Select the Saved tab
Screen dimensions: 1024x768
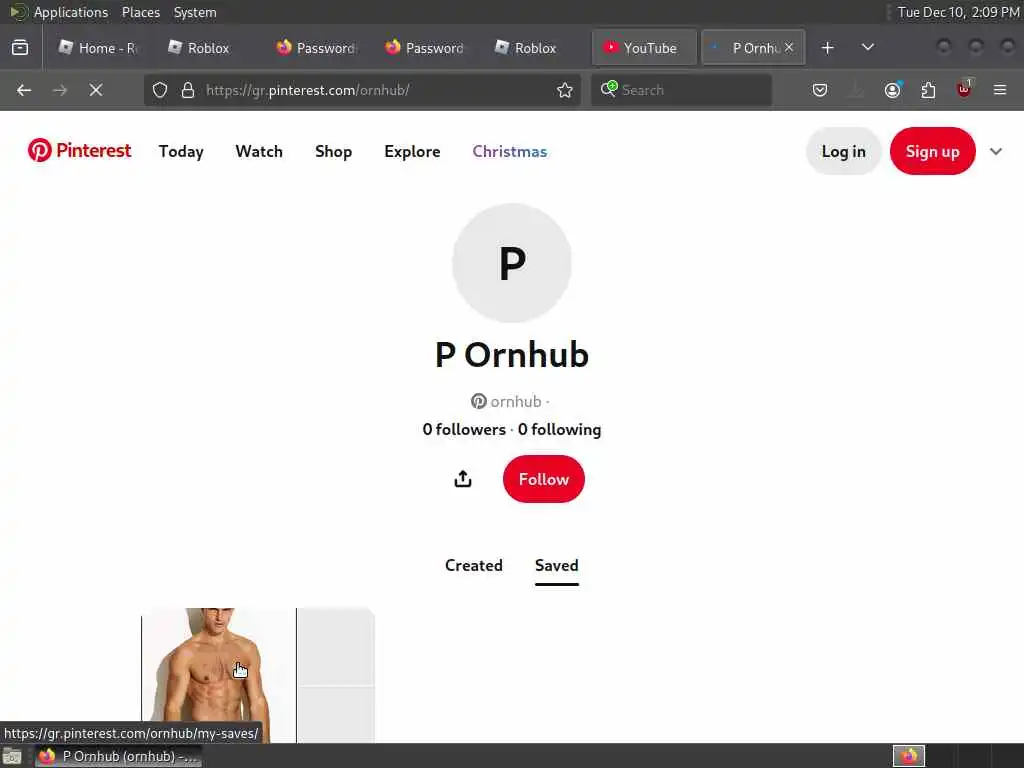tap(556, 566)
